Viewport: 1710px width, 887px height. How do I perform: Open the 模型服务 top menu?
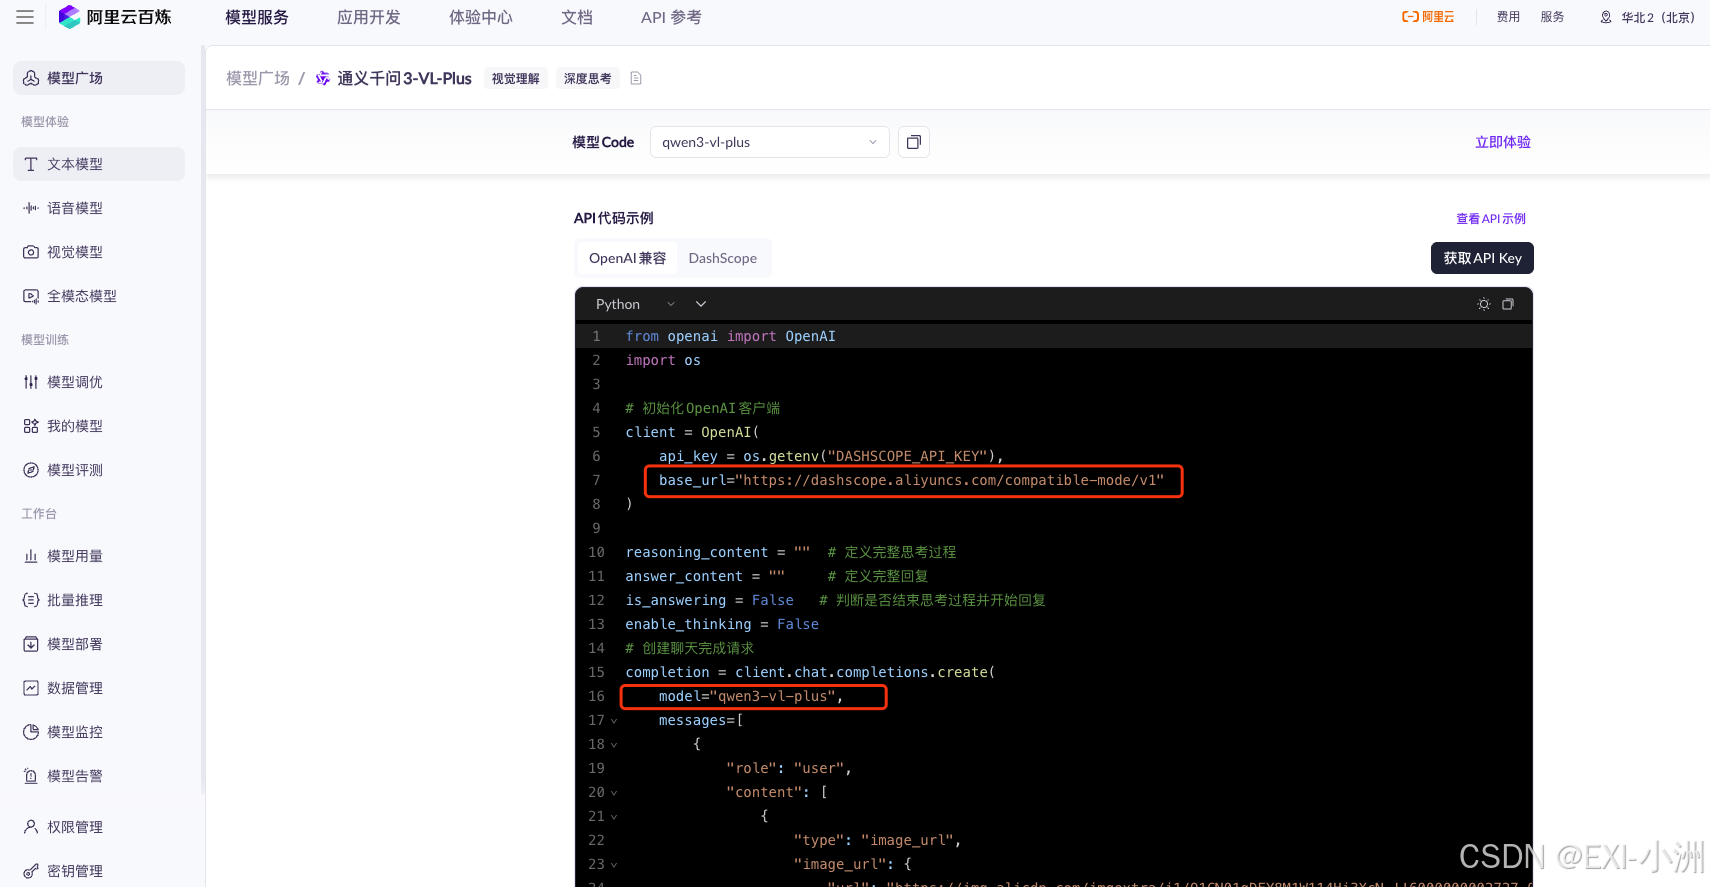click(x=257, y=17)
